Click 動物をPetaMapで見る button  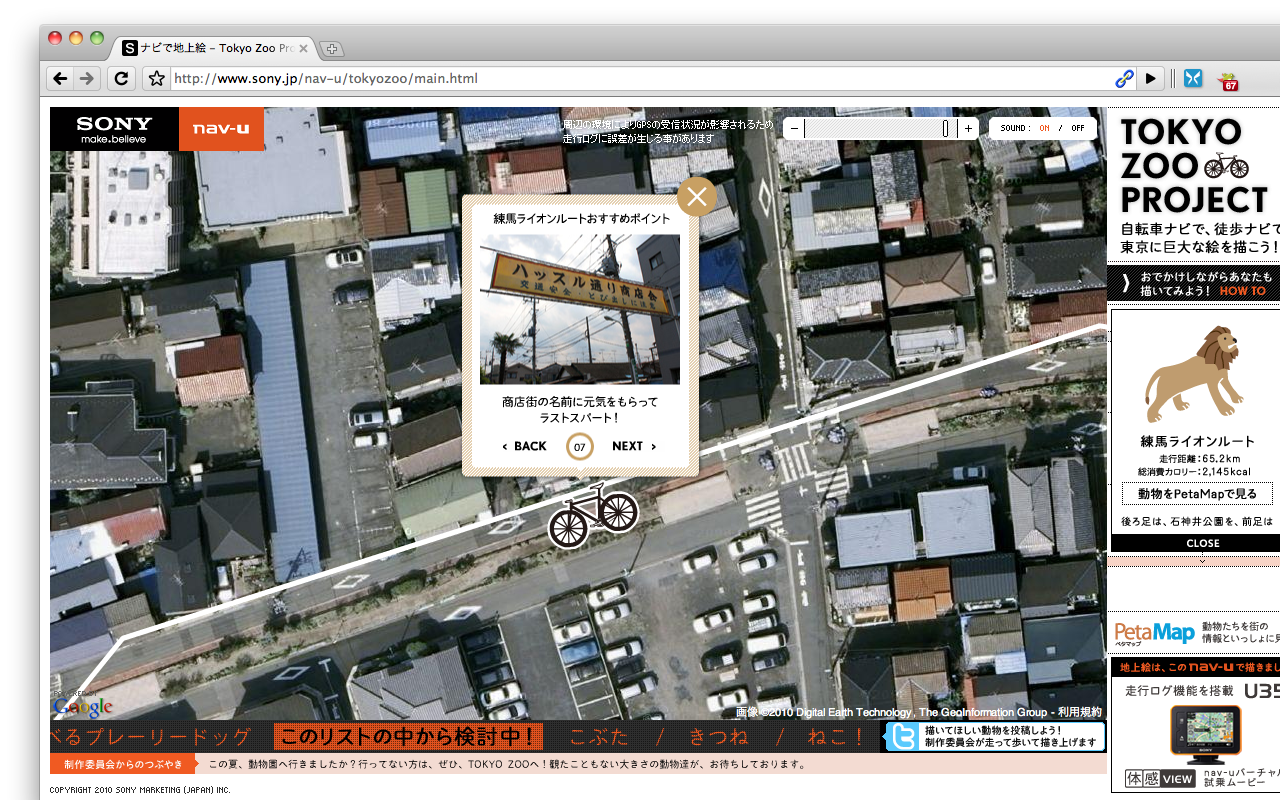pyautogui.click(x=1196, y=494)
